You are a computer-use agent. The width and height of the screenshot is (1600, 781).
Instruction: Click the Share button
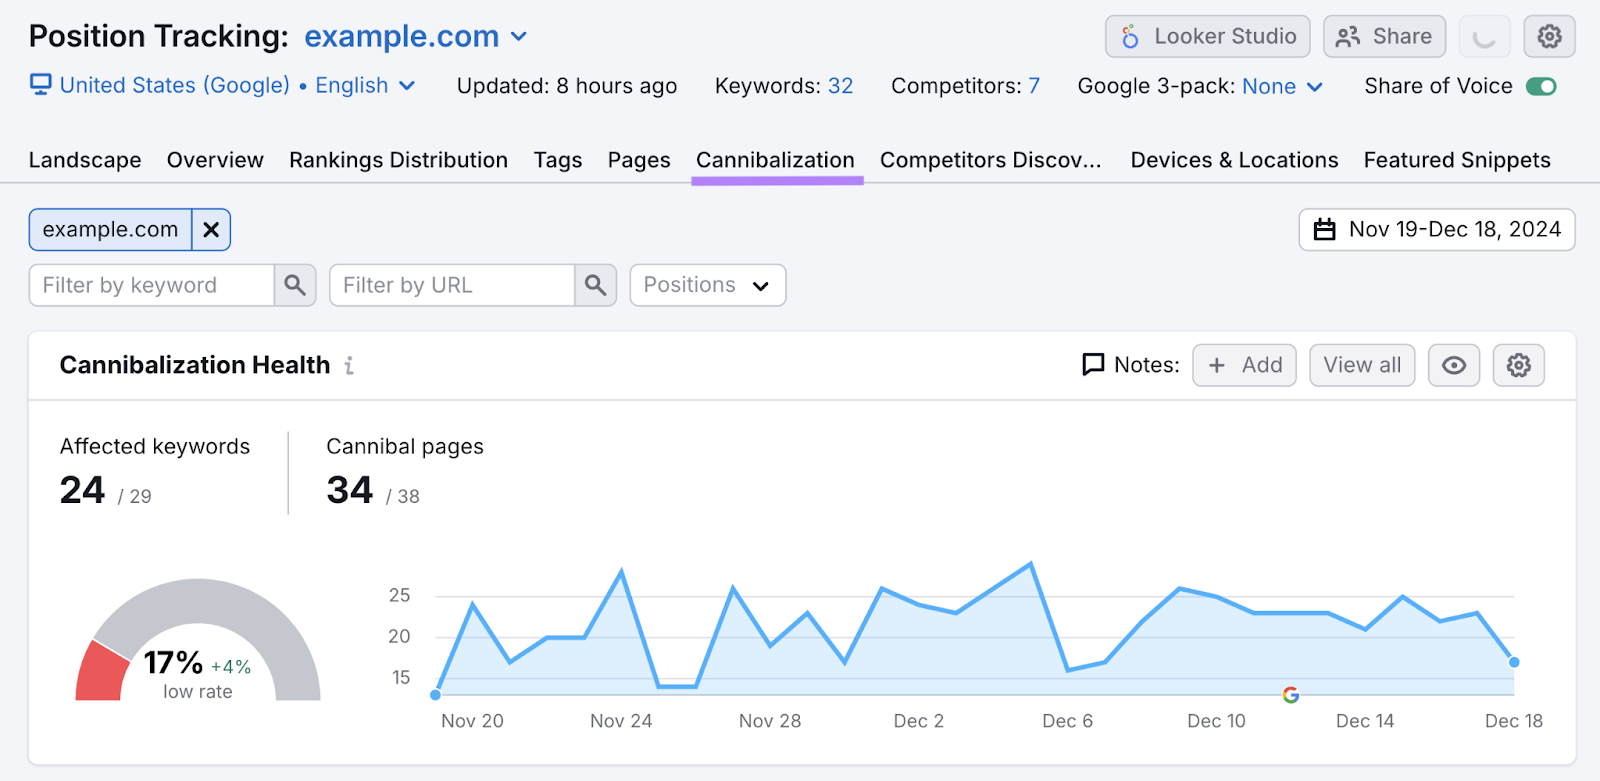(x=1384, y=37)
